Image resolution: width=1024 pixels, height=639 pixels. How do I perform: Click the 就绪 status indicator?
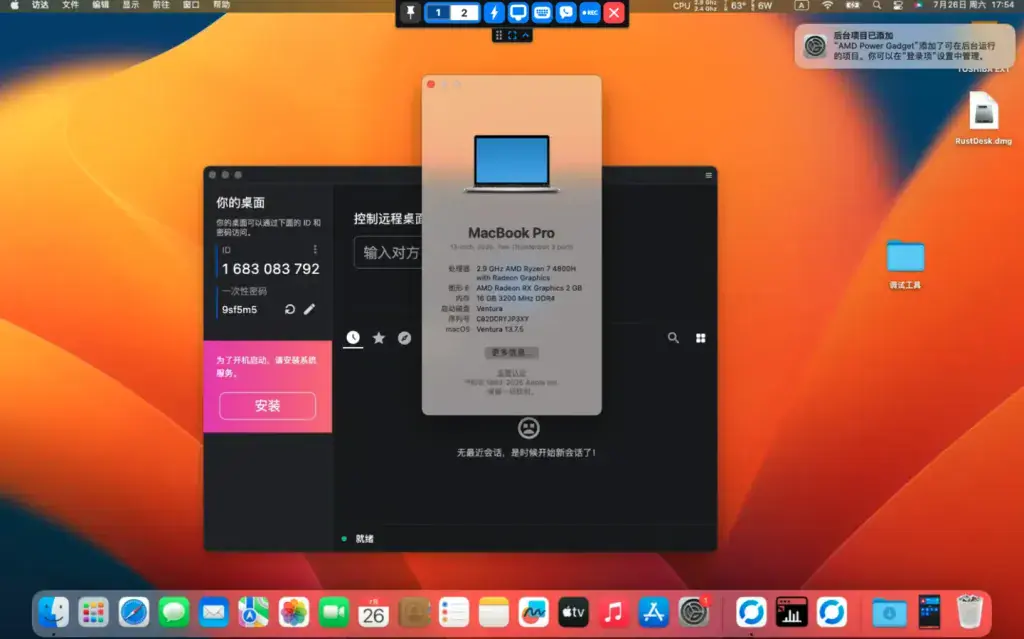click(x=364, y=538)
